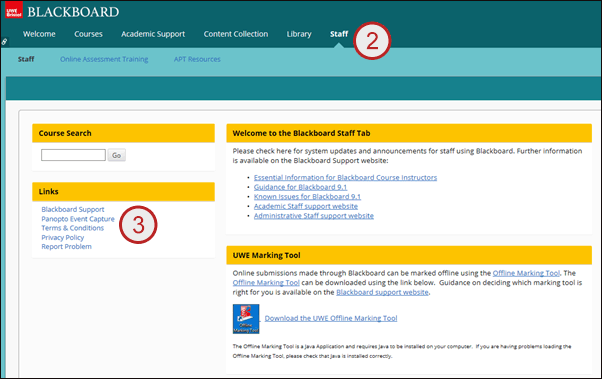The image size is (602, 379).
Task: Open Administrative Staff support website link
Action: coord(314,216)
